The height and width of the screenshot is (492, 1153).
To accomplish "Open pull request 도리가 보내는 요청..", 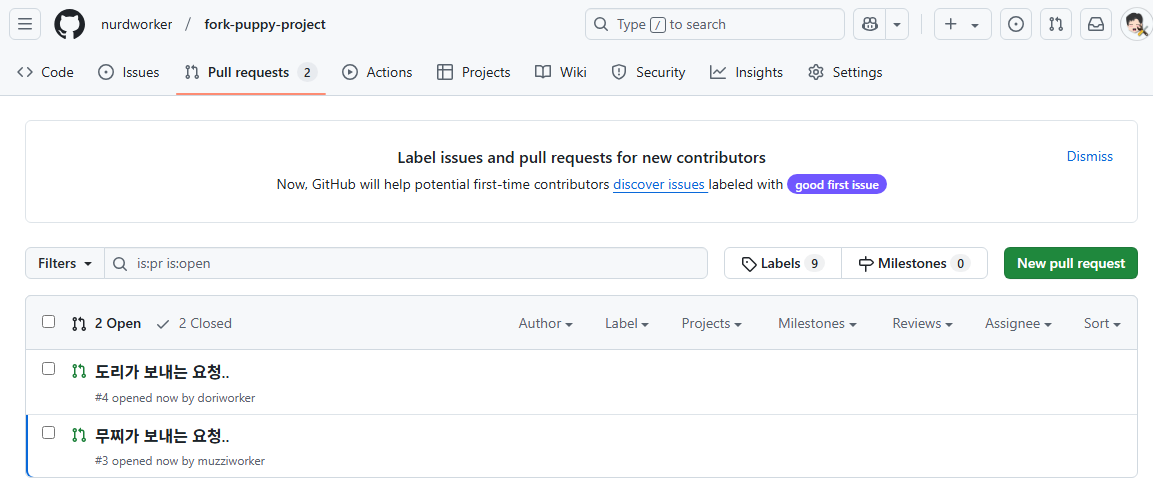I will (x=163, y=372).
